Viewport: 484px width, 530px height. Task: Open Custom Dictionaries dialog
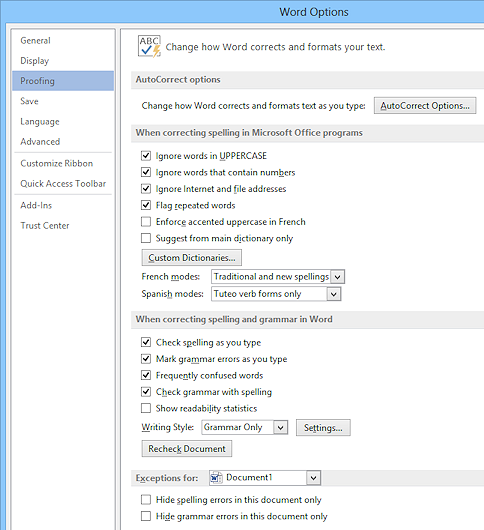(x=192, y=258)
